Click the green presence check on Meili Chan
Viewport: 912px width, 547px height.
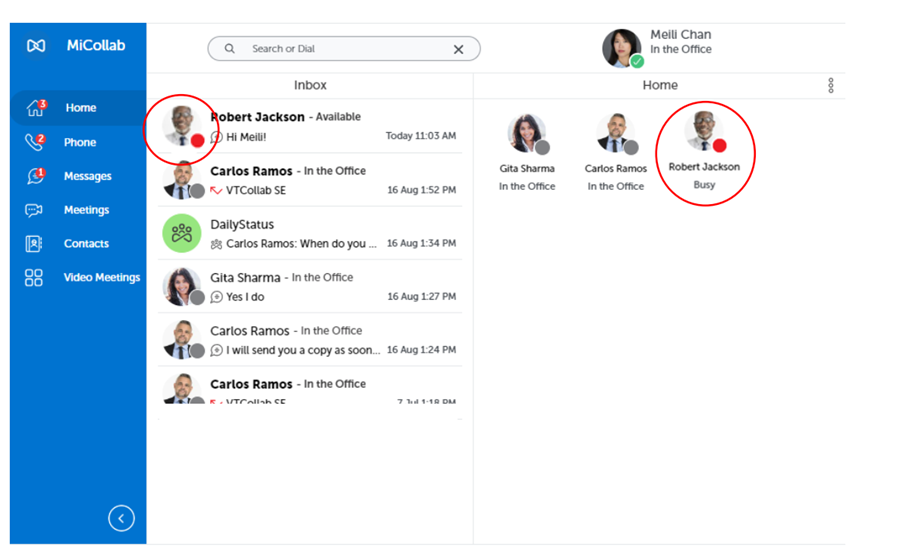[x=637, y=61]
